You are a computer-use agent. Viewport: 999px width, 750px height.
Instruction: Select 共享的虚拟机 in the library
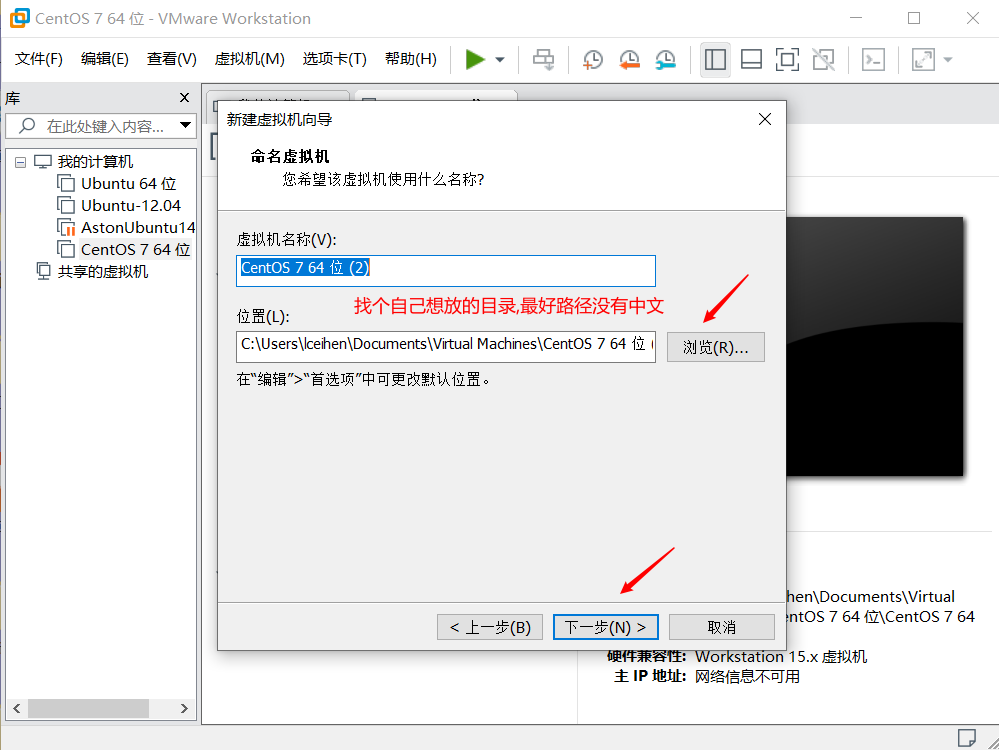[x=103, y=272]
